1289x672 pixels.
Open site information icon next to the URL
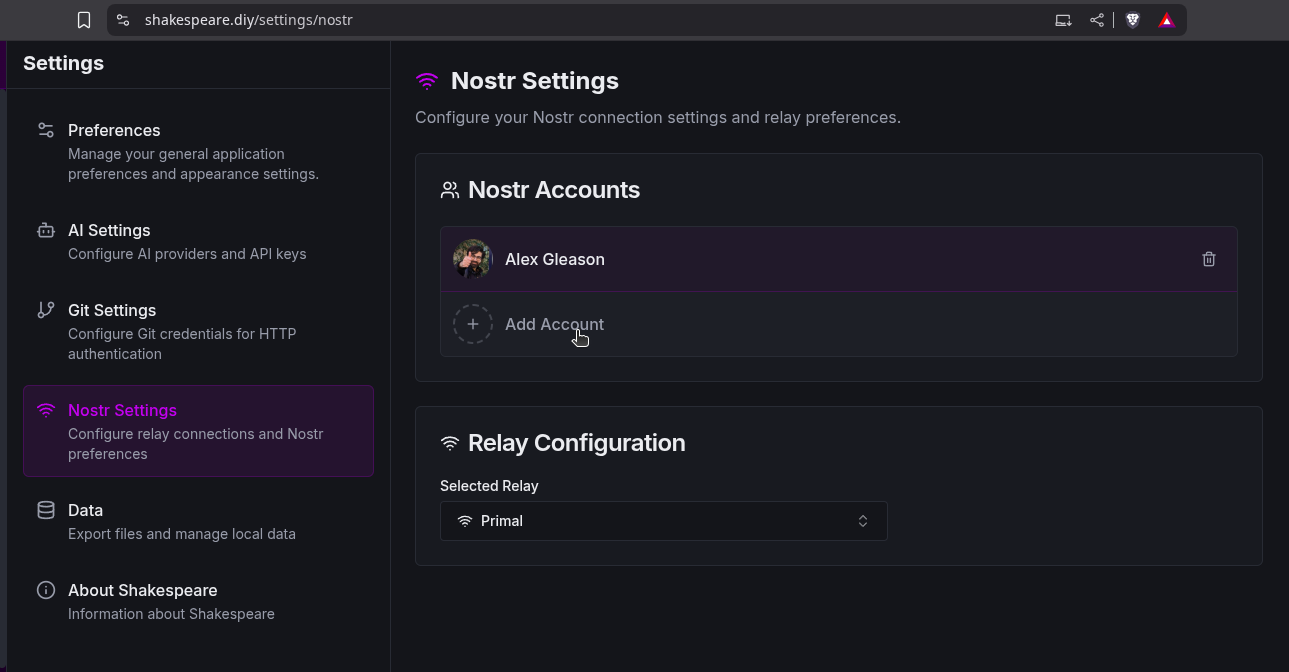click(123, 20)
